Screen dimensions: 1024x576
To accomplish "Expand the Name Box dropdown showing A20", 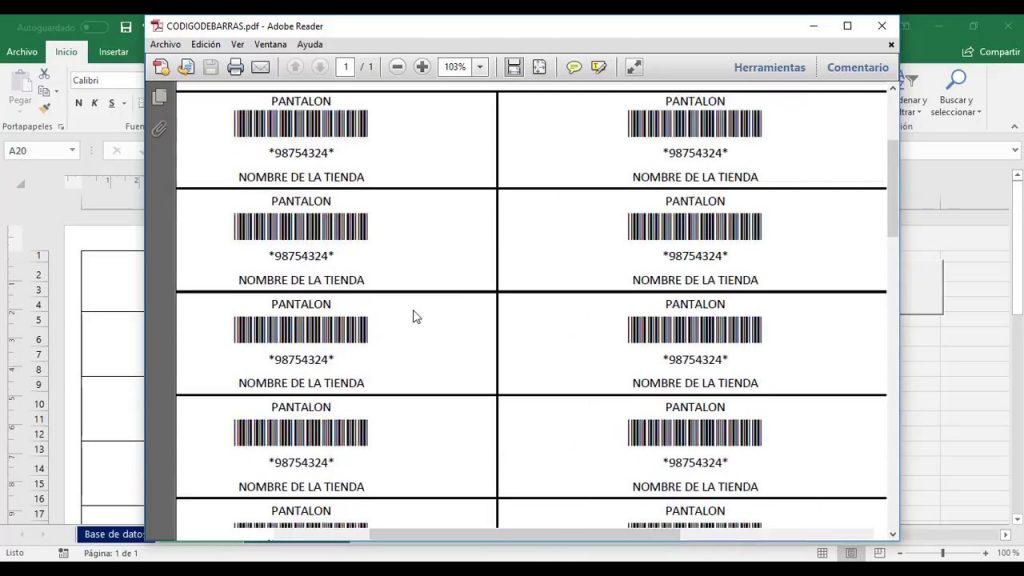I will [72, 150].
